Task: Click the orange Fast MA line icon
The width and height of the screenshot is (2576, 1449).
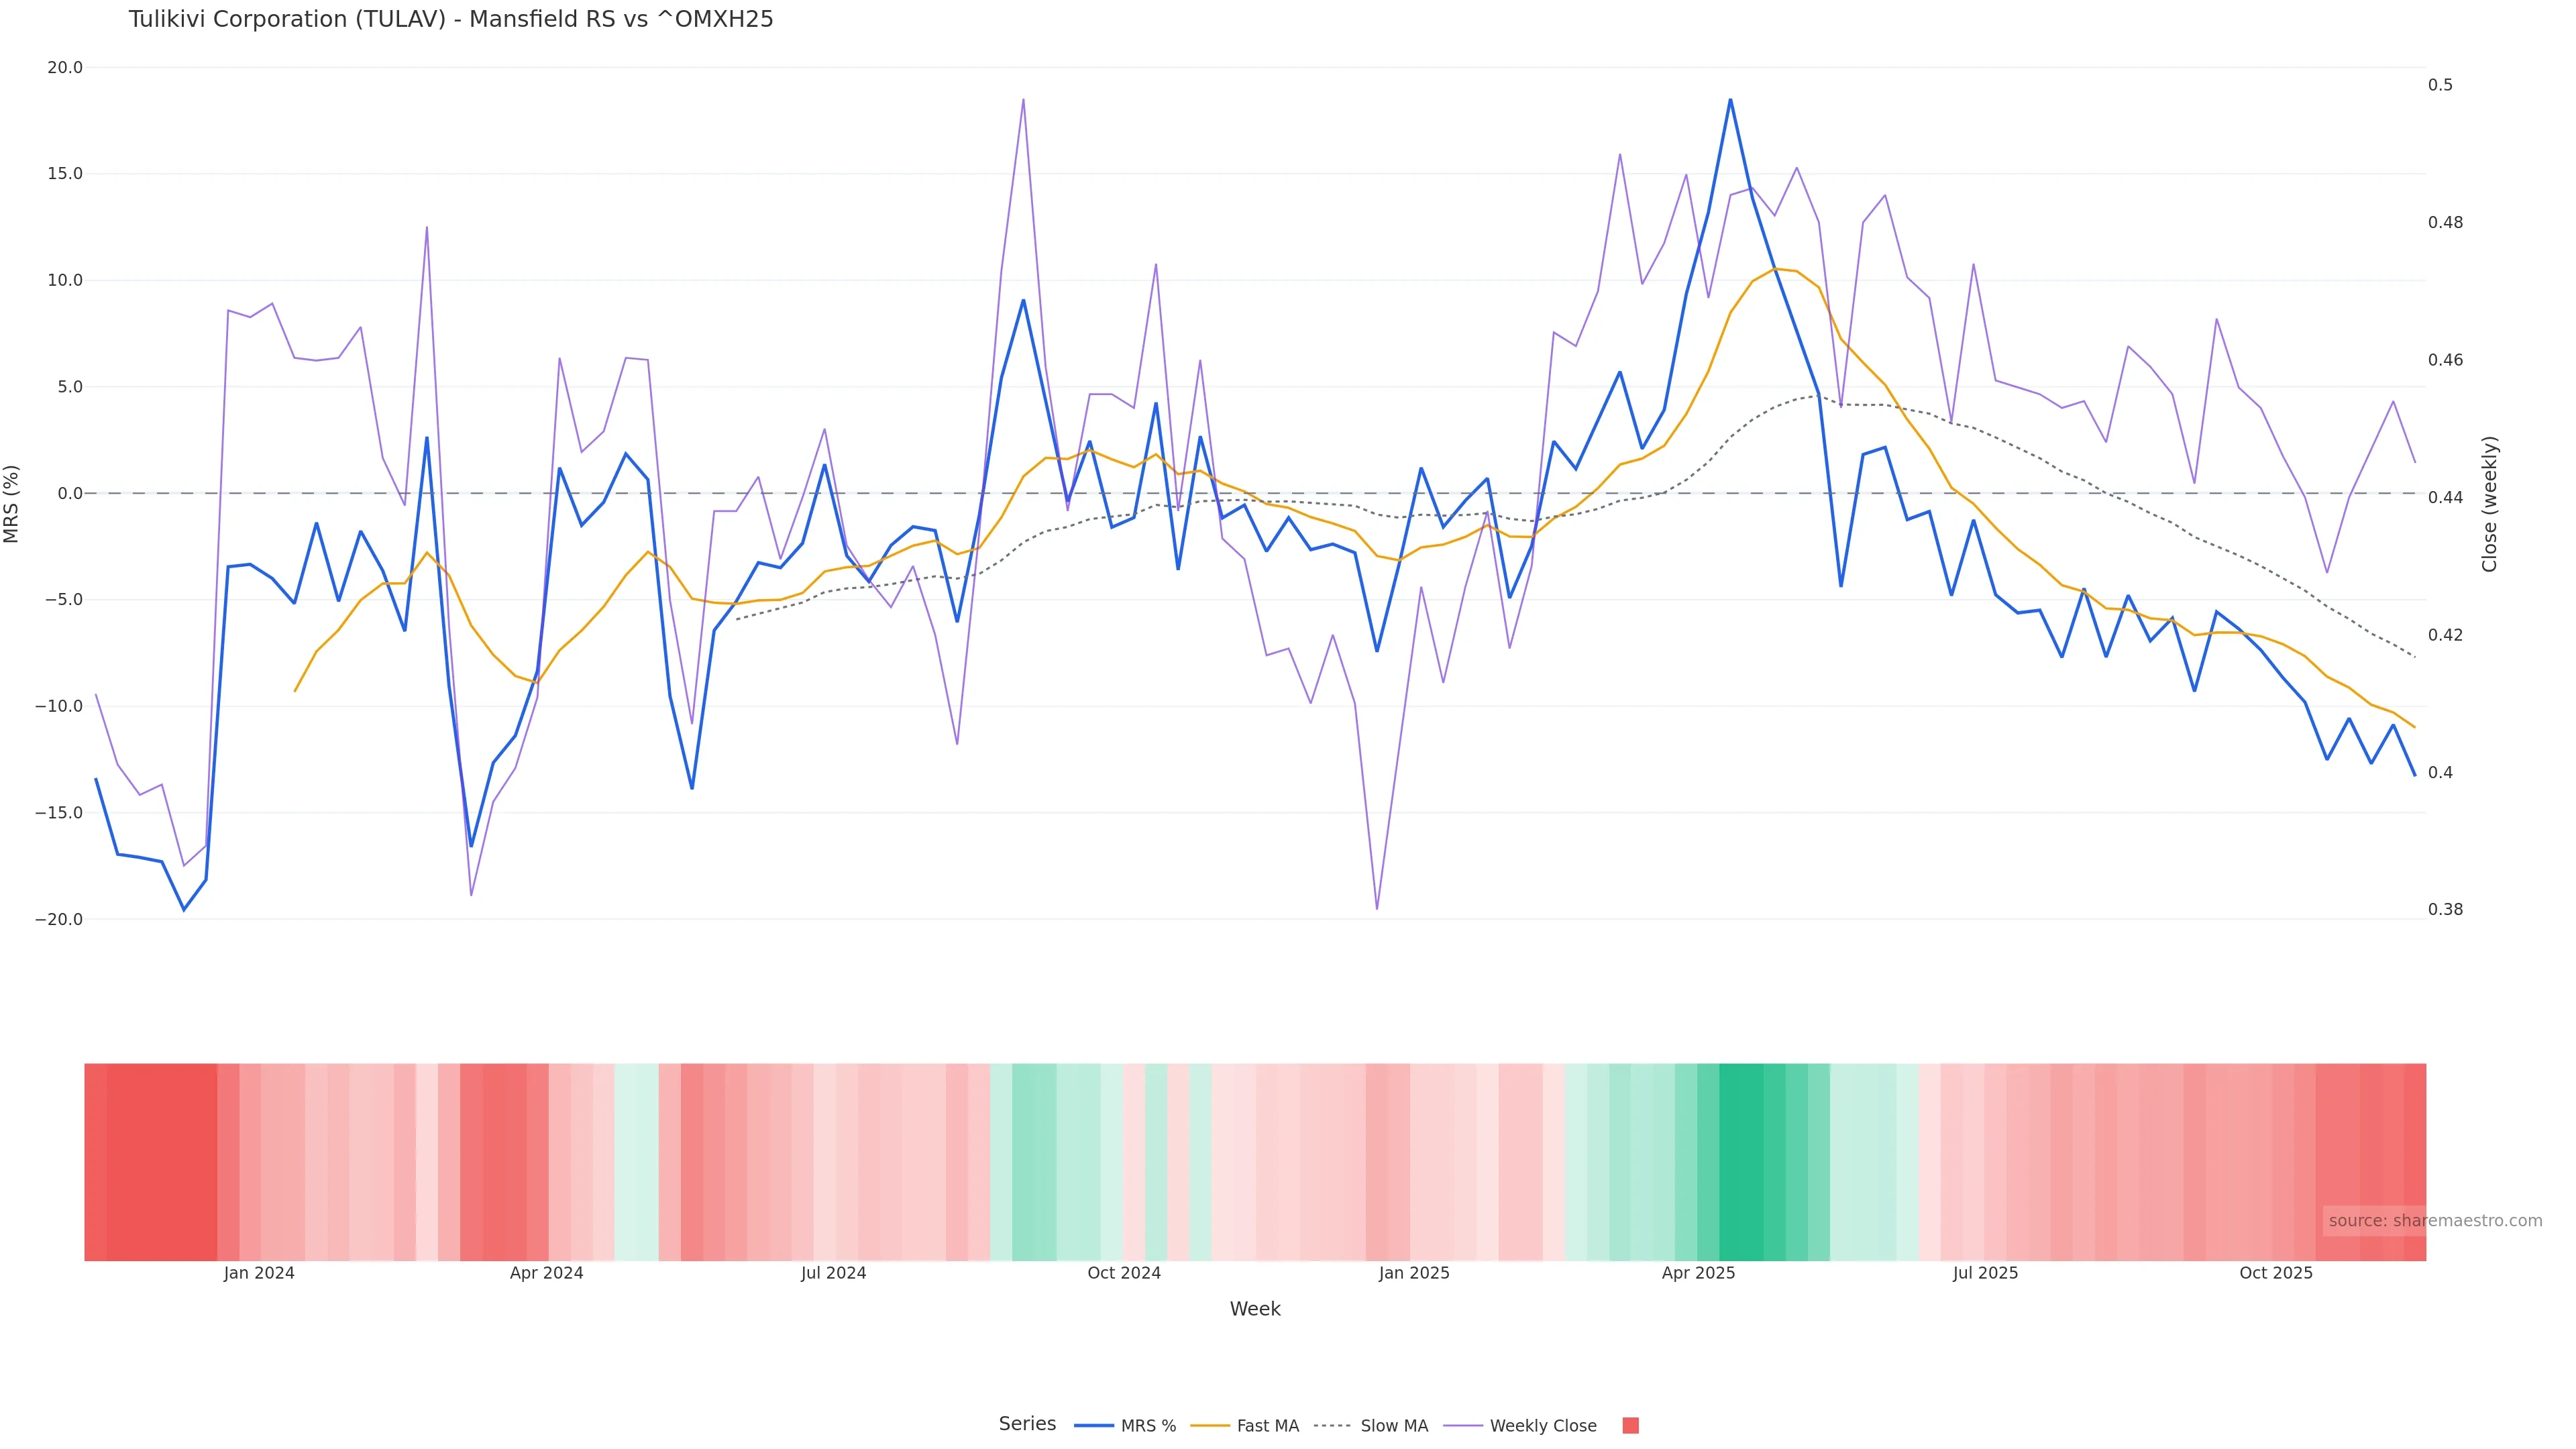Action: pos(1210,1426)
